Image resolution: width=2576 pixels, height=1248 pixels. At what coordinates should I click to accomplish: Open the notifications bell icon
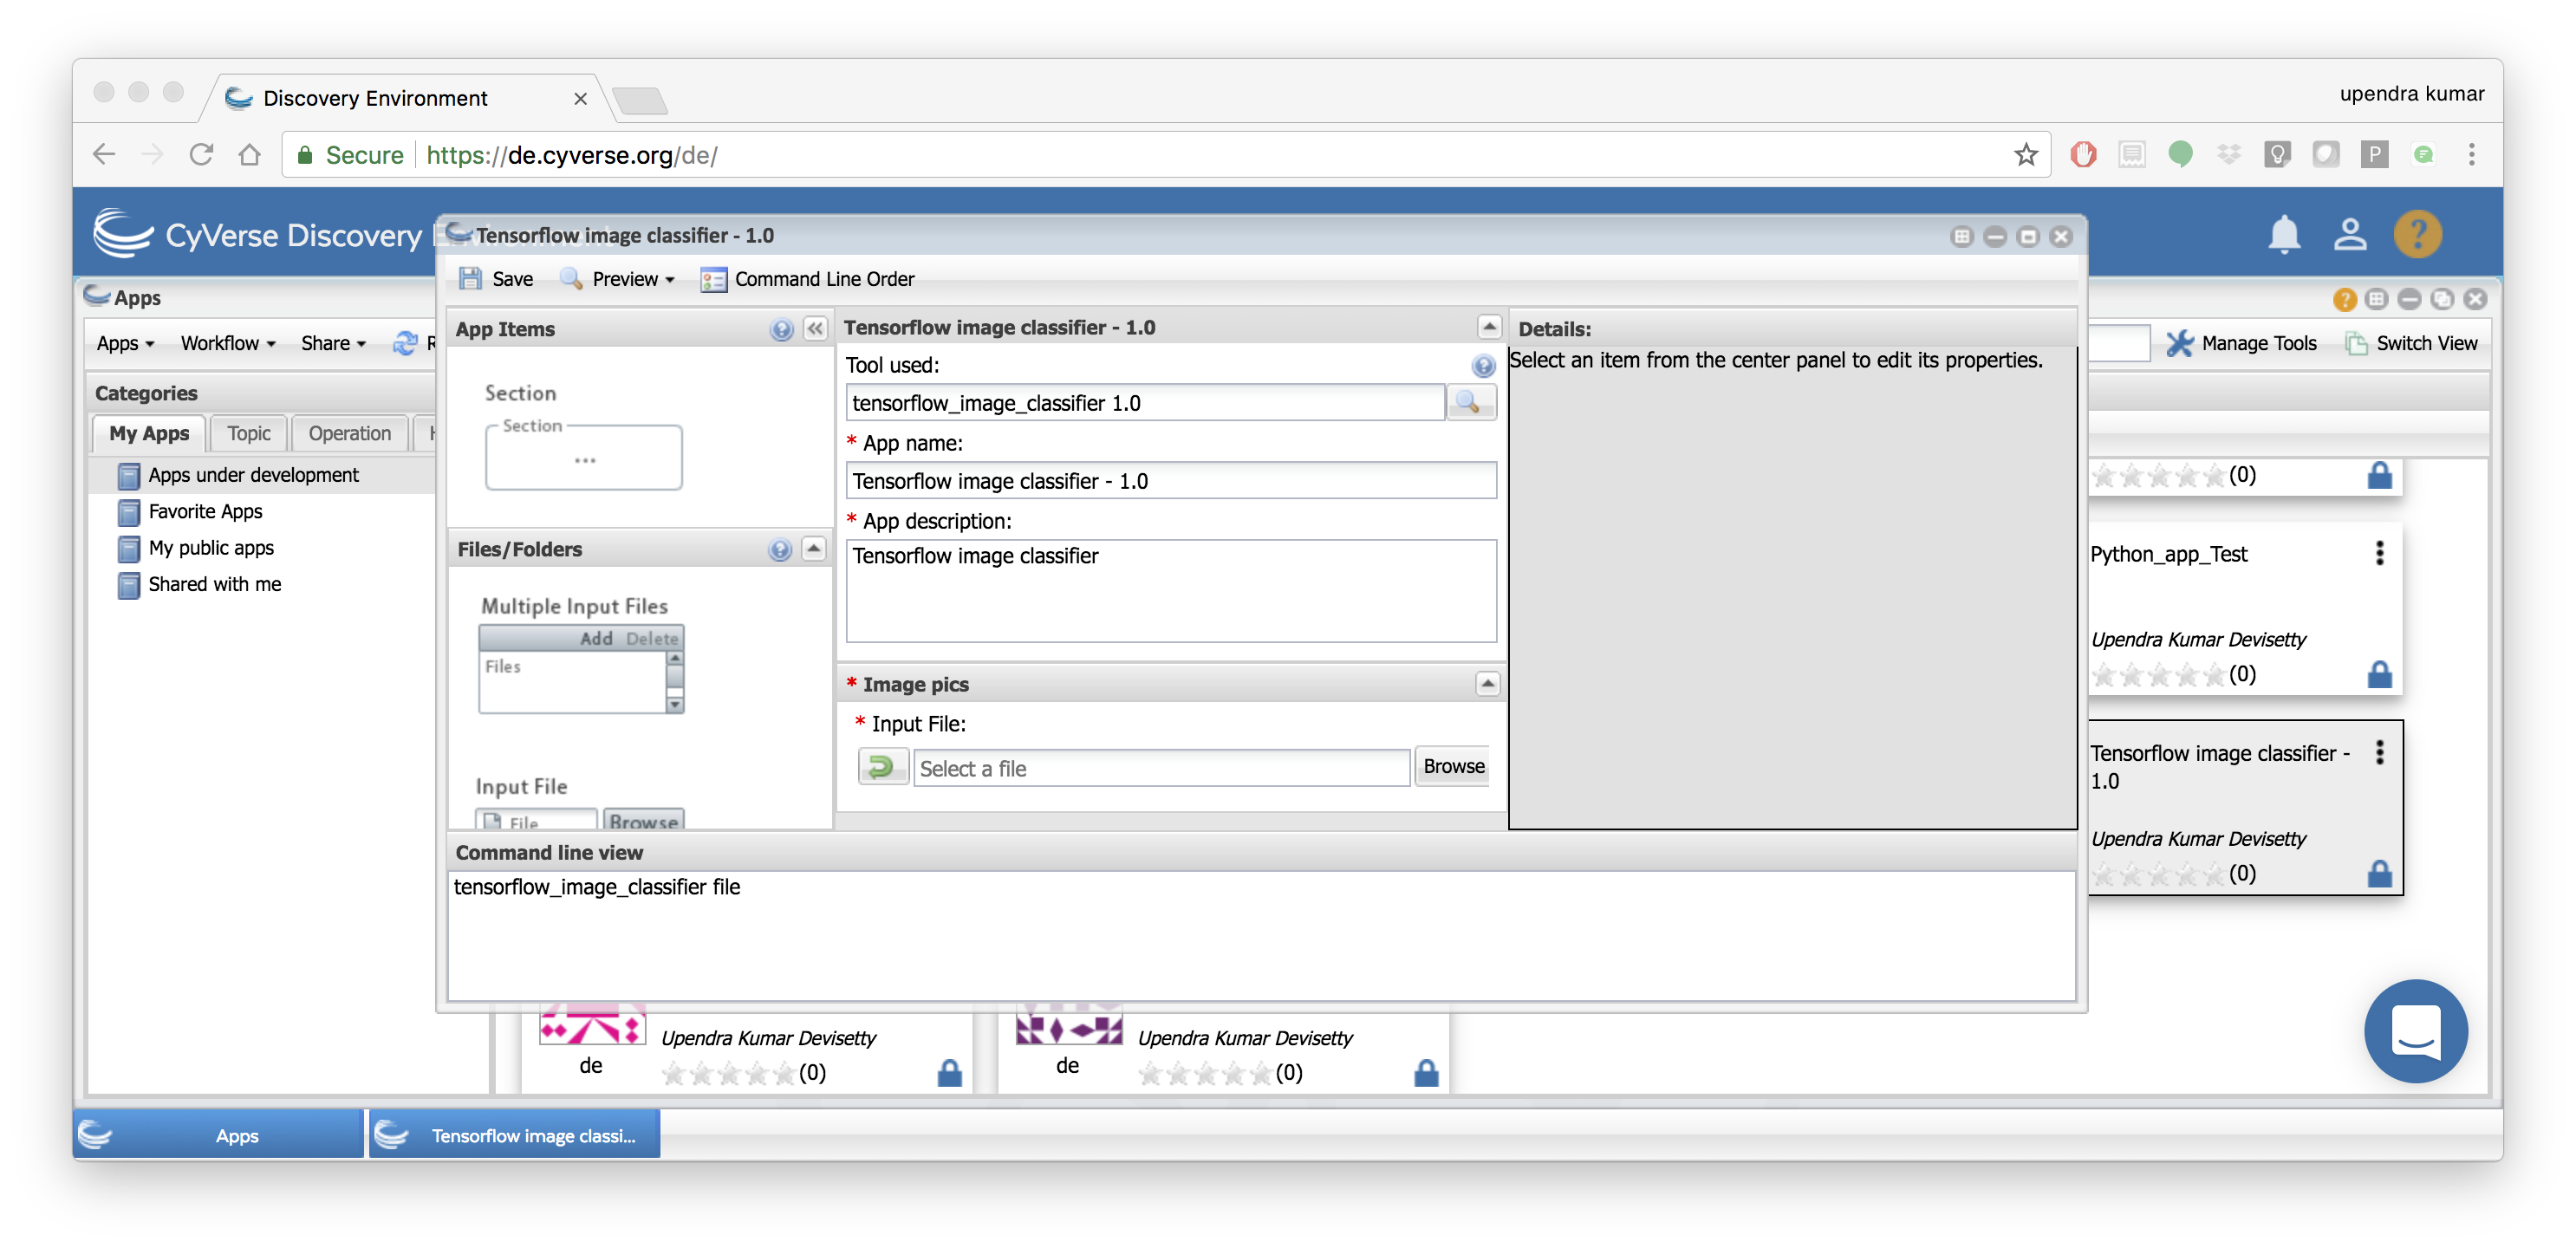2283,235
